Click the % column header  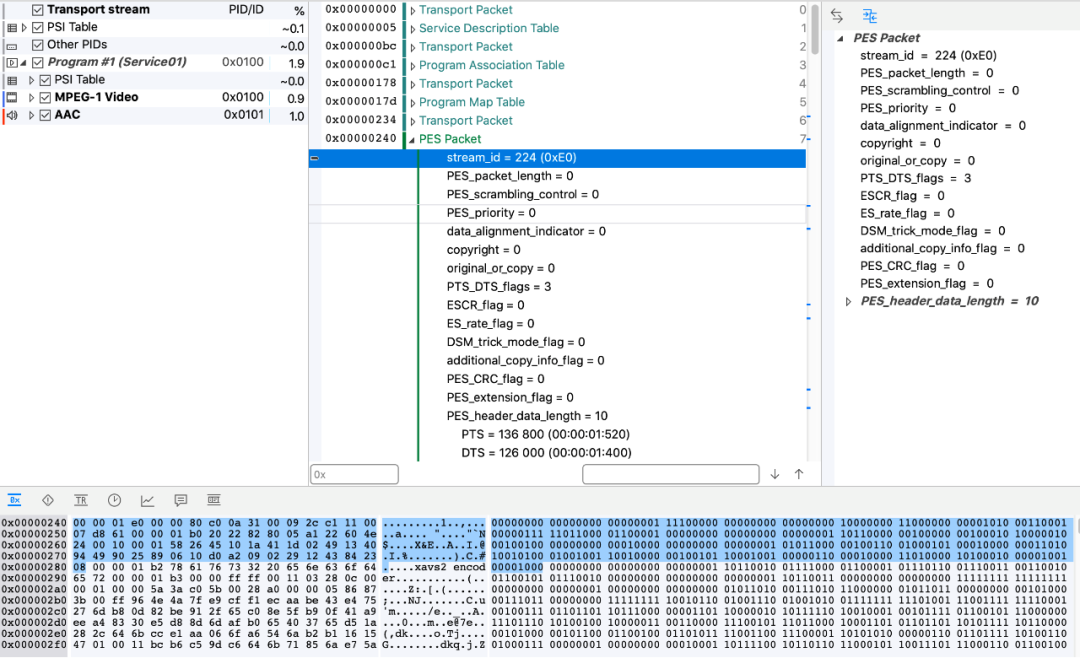point(299,10)
